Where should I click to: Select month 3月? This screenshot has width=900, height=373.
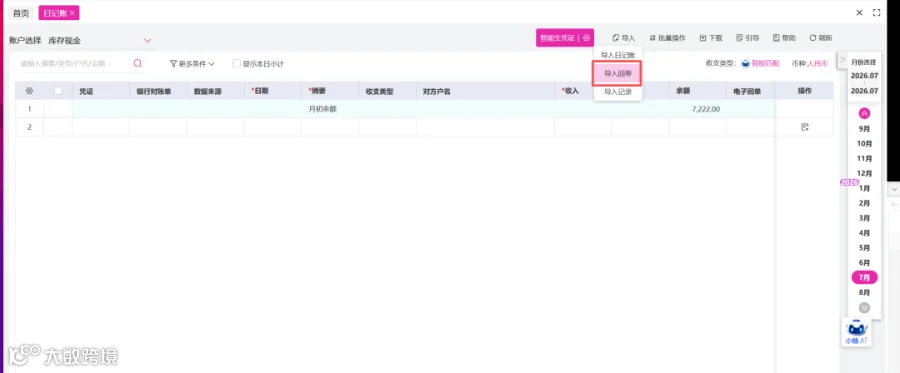click(864, 219)
